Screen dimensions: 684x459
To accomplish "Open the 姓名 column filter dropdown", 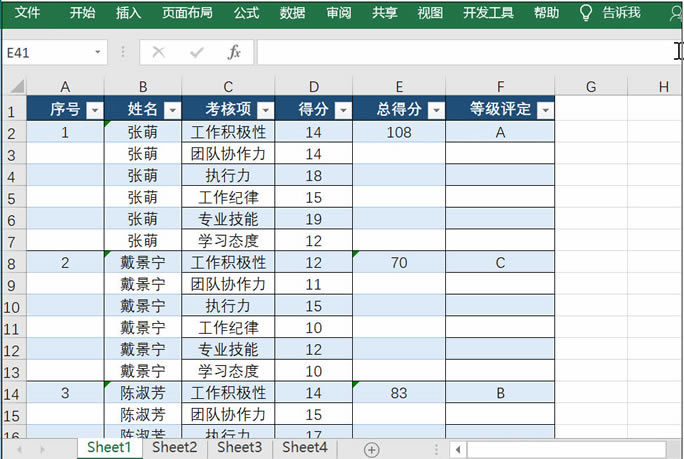I will (172, 110).
